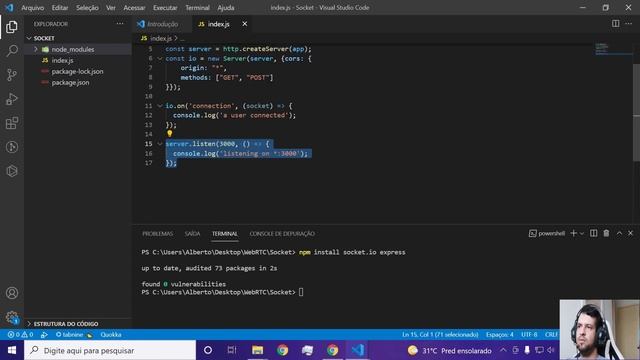Expand the node_modules folder
Screen dimensions: 640x360
click(36, 49)
